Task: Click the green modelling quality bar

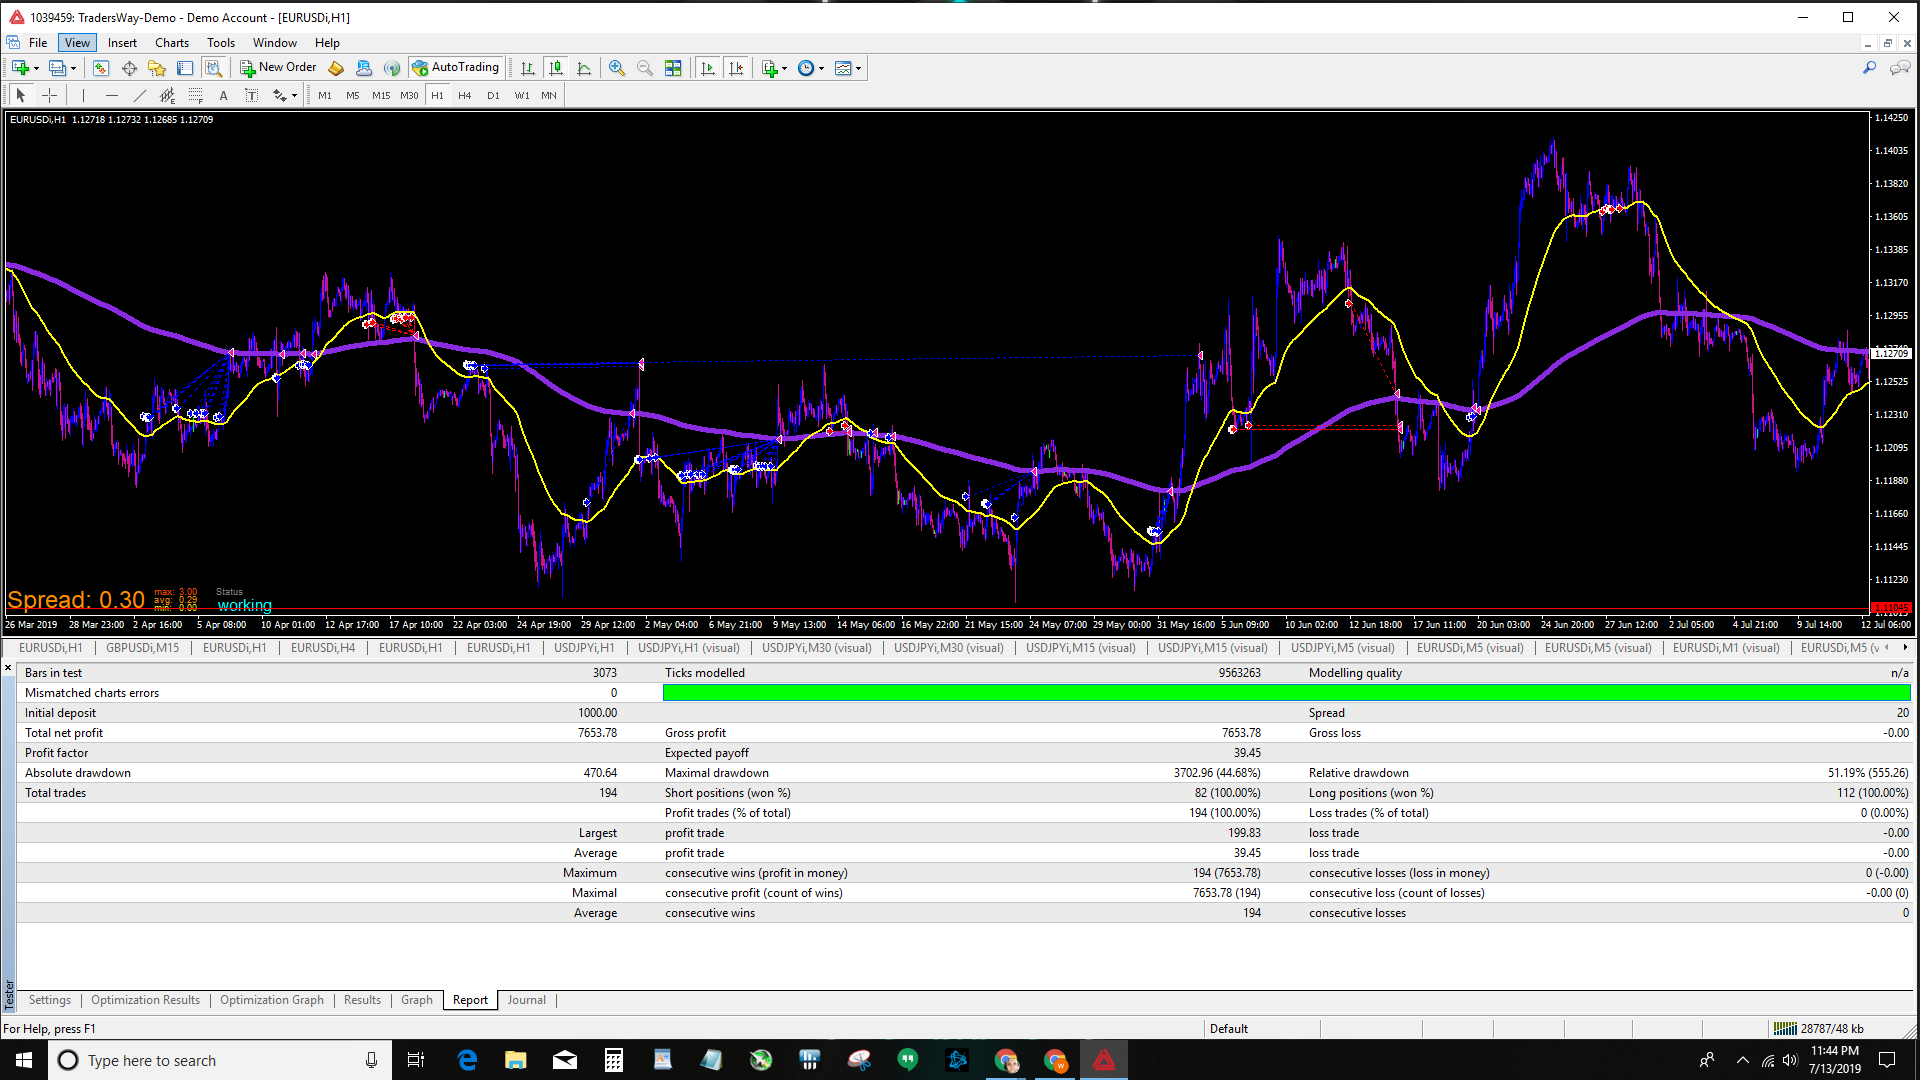Action: click(x=1286, y=692)
